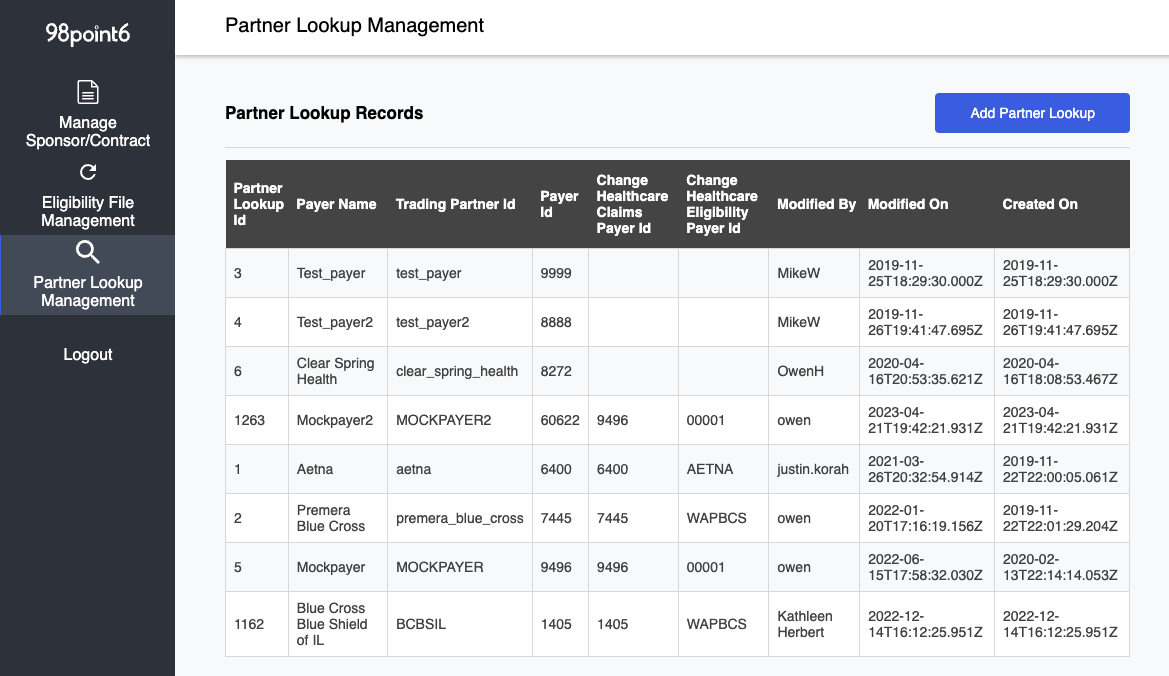Click created on 2020-04-16T18:08:53.467Z

[1060, 371]
